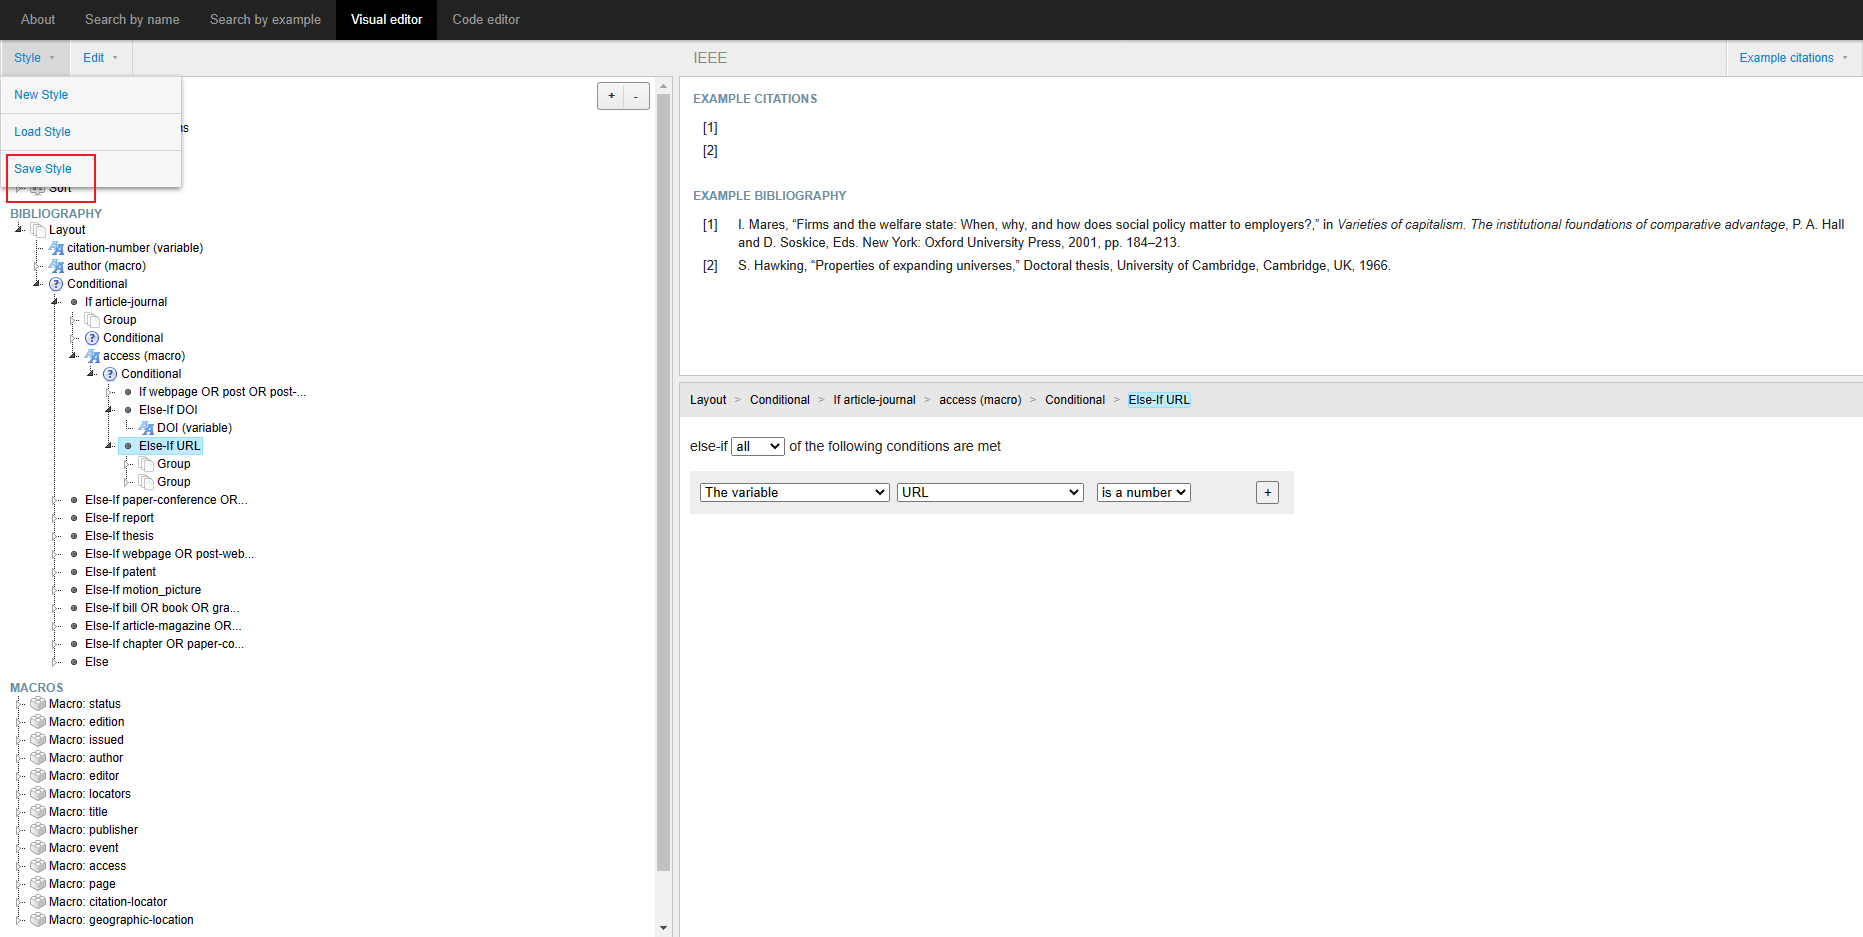The height and width of the screenshot is (937, 1863).
Task: Select Else-If article-magazine OR... node
Action: [x=163, y=626]
